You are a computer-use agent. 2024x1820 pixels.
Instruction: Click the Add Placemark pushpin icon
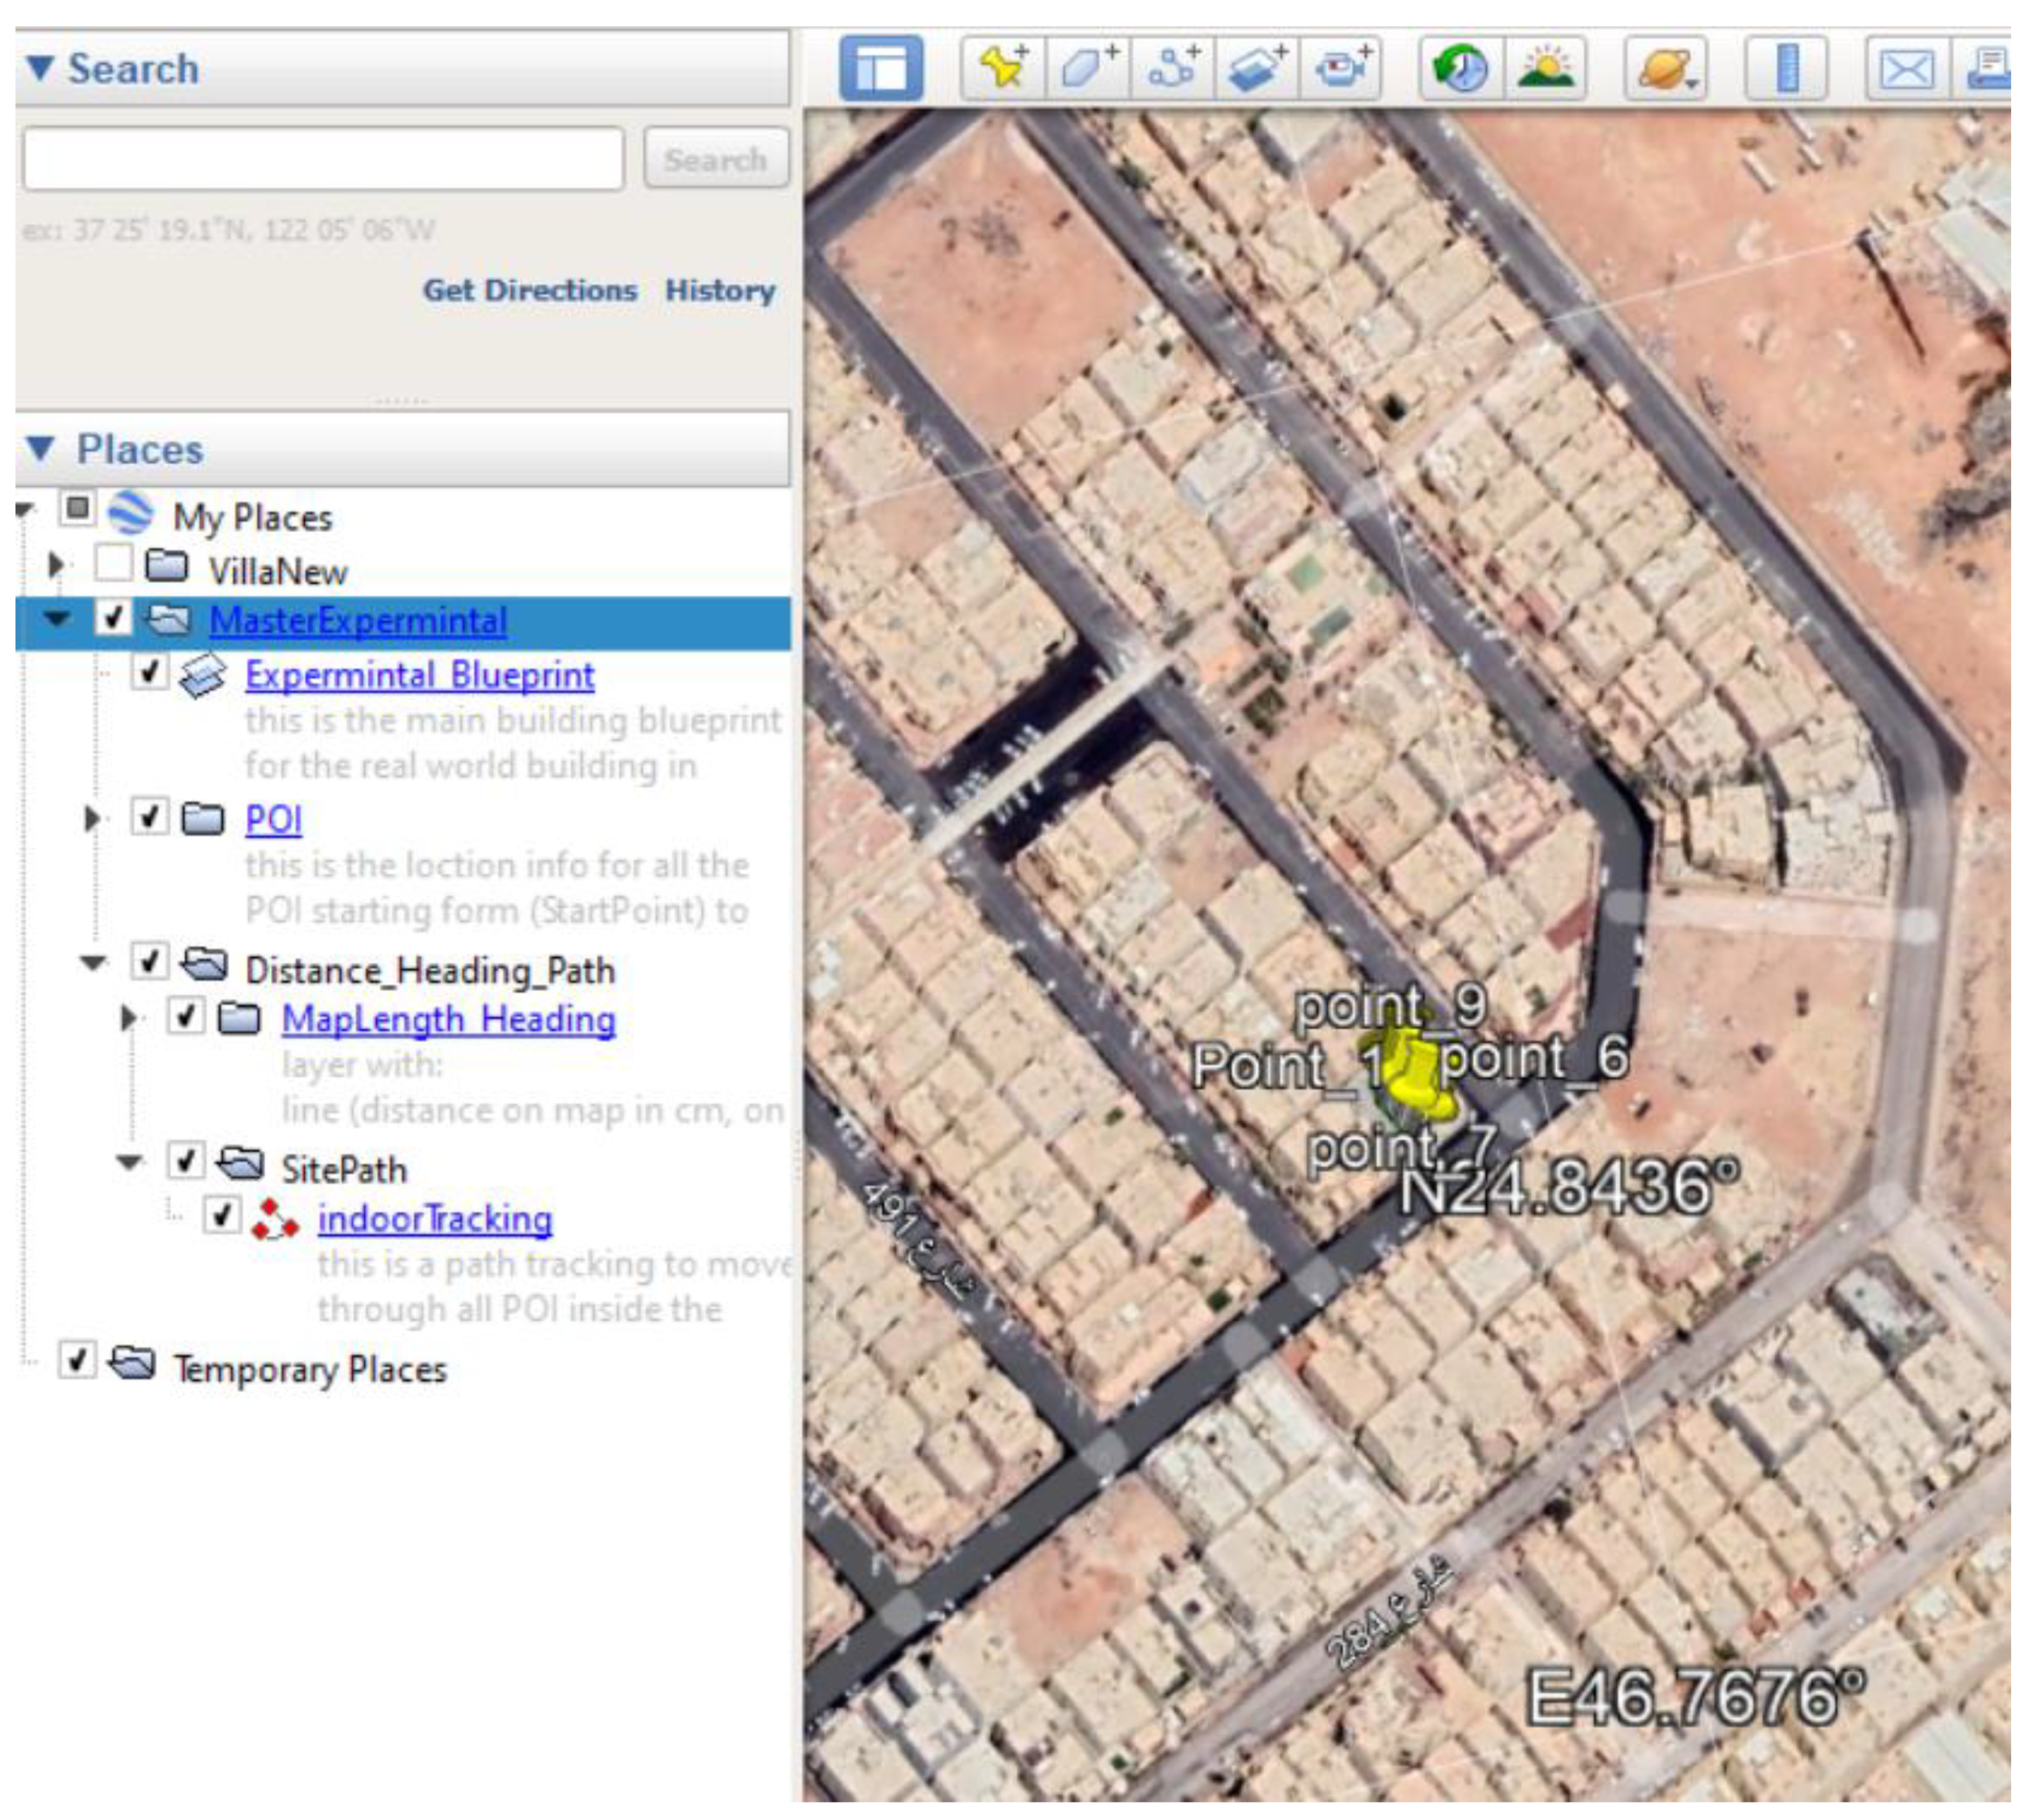[x=1003, y=68]
